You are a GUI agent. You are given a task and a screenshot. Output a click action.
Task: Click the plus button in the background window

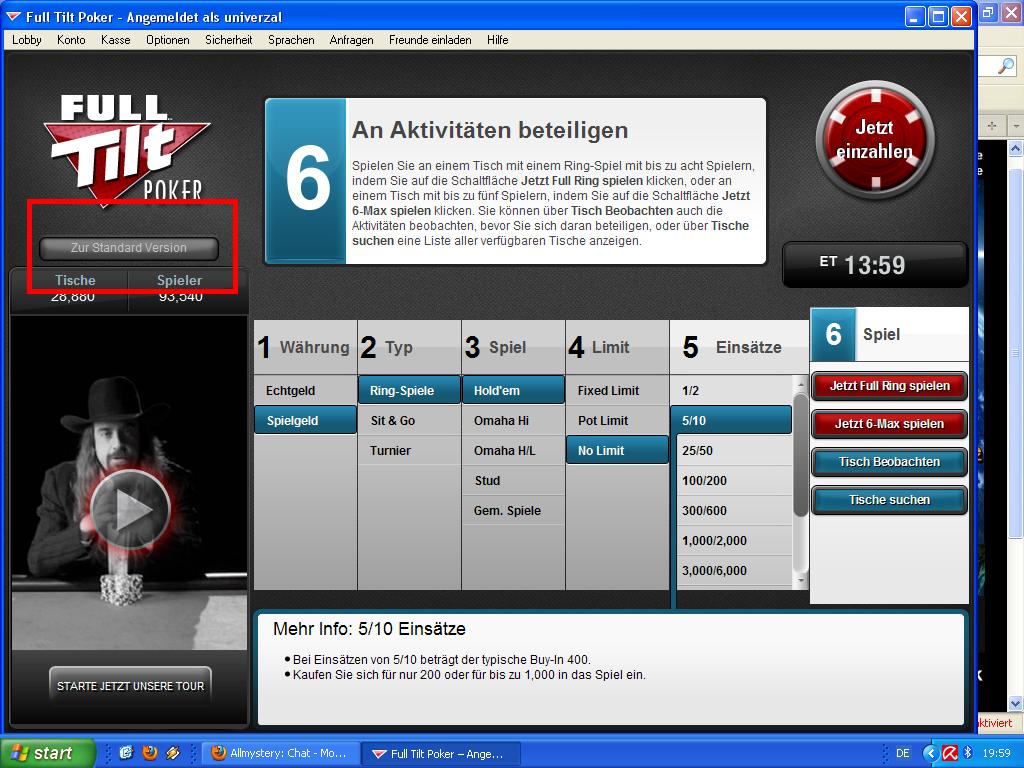coord(991,125)
